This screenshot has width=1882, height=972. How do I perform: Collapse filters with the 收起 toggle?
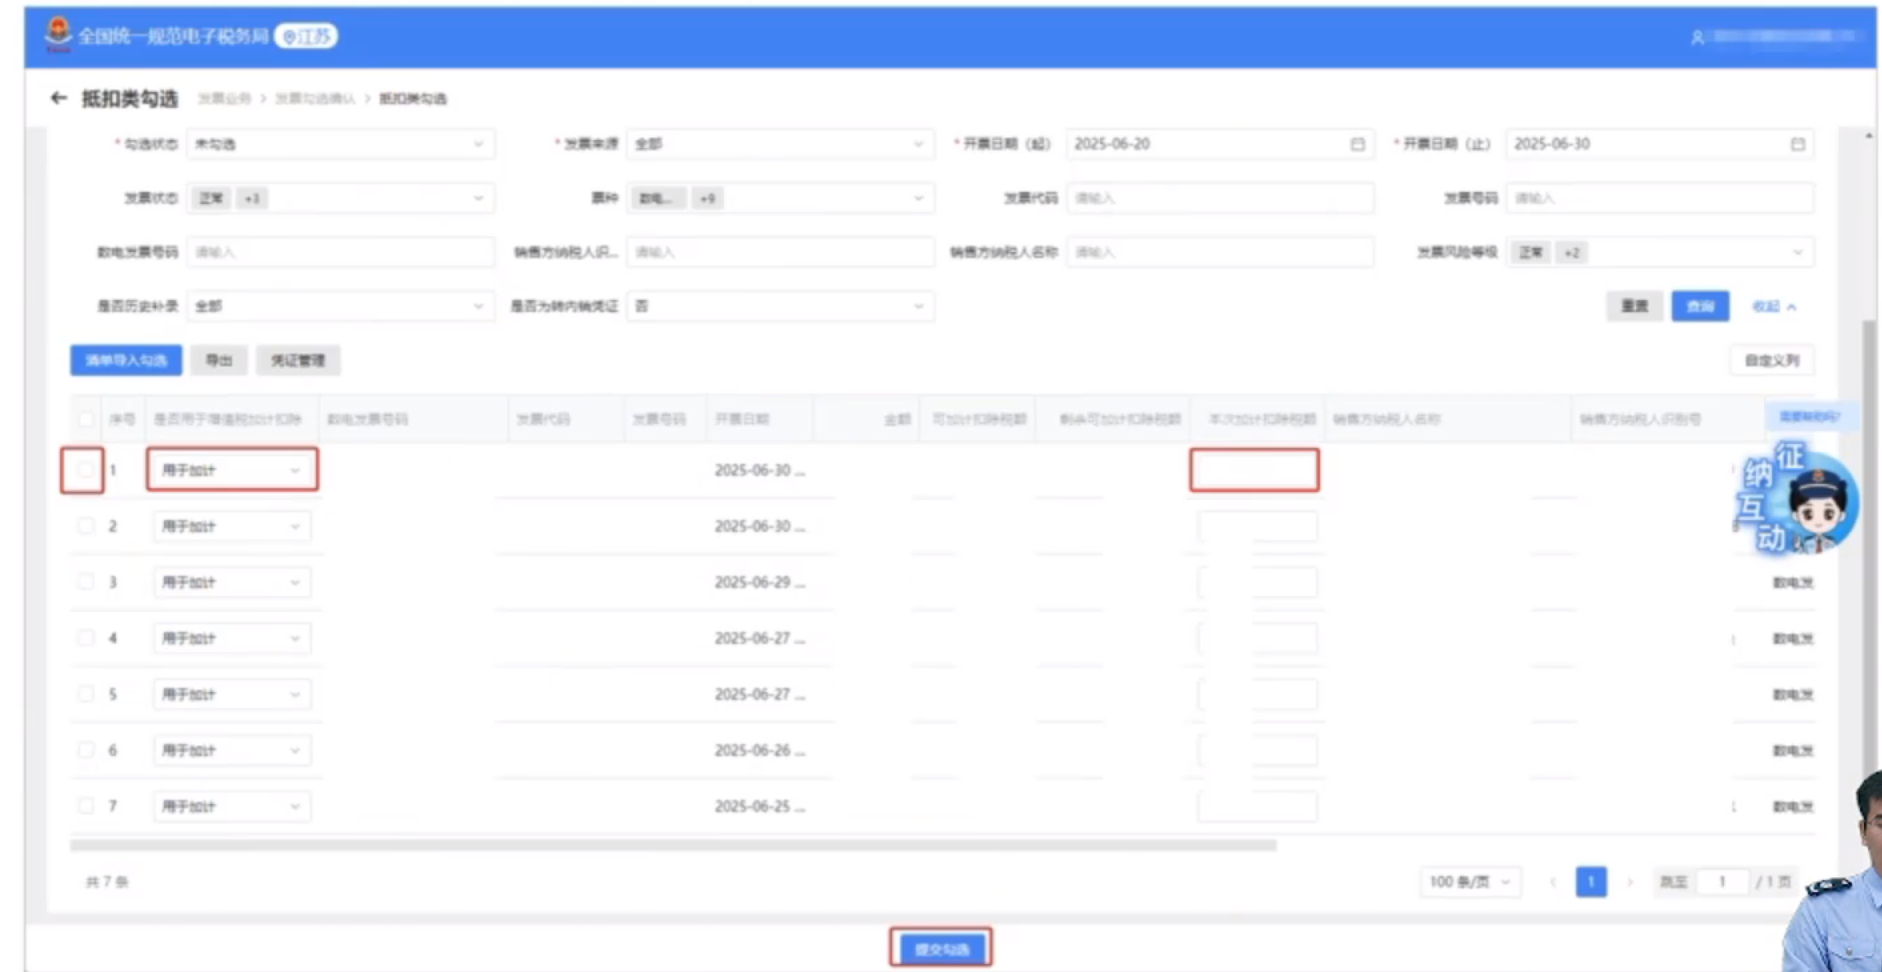coord(1773,307)
